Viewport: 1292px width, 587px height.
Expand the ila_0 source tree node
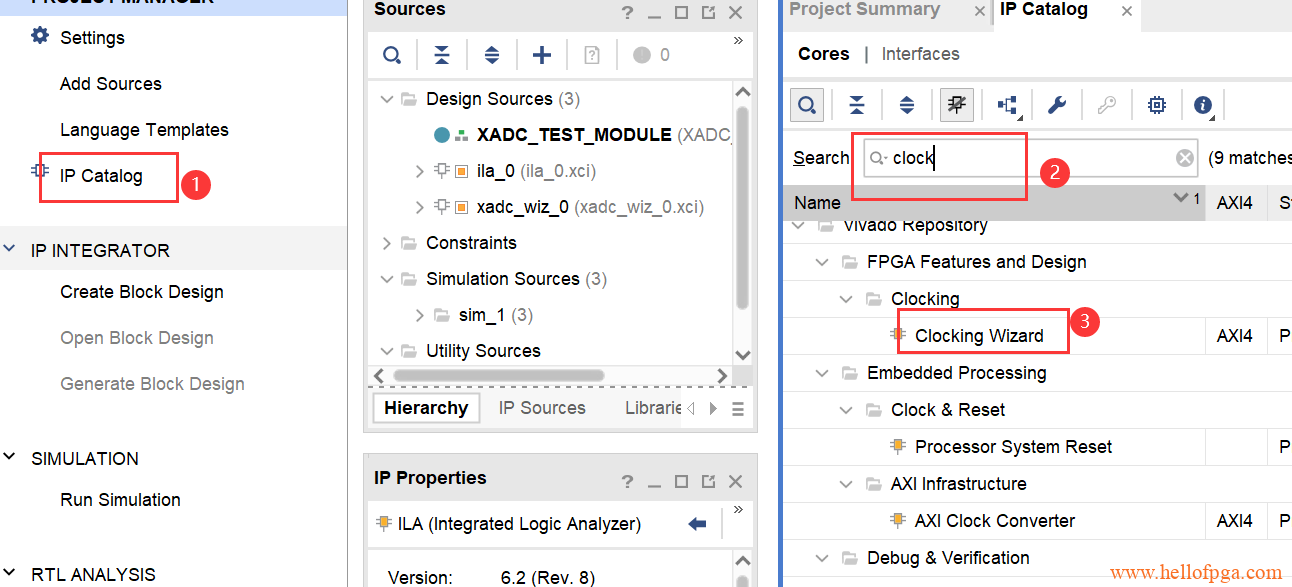point(420,171)
